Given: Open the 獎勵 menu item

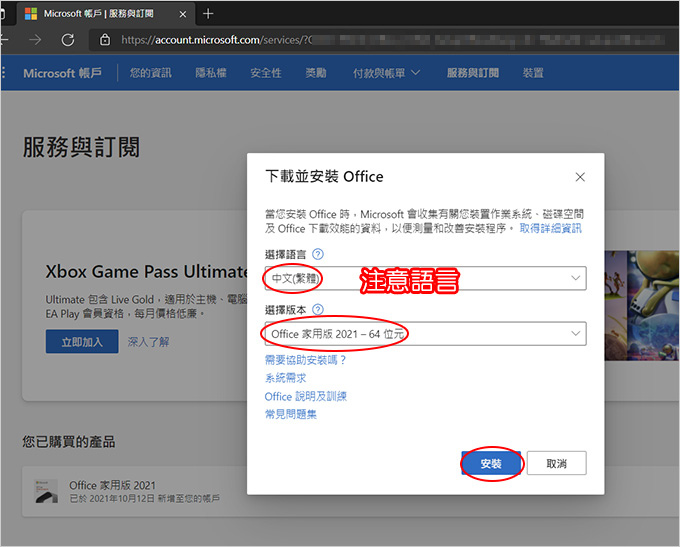Looking at the screenshot, I should tap(316, 73).
